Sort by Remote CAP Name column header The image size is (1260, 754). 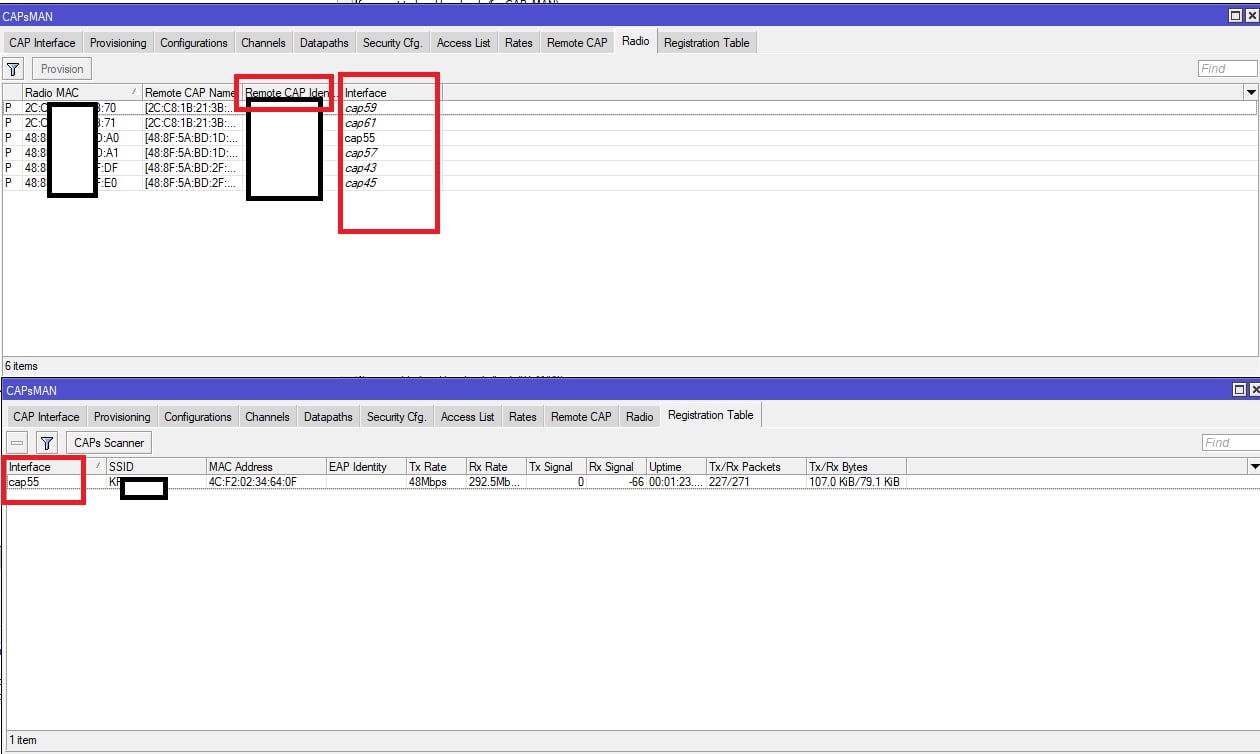tap(192, 93)
